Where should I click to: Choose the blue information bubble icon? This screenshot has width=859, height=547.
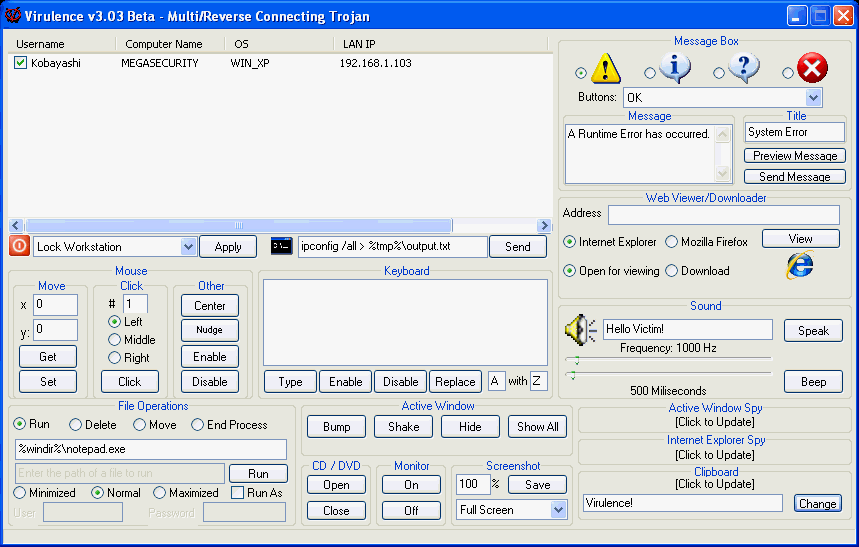click(x=675, y=69)
